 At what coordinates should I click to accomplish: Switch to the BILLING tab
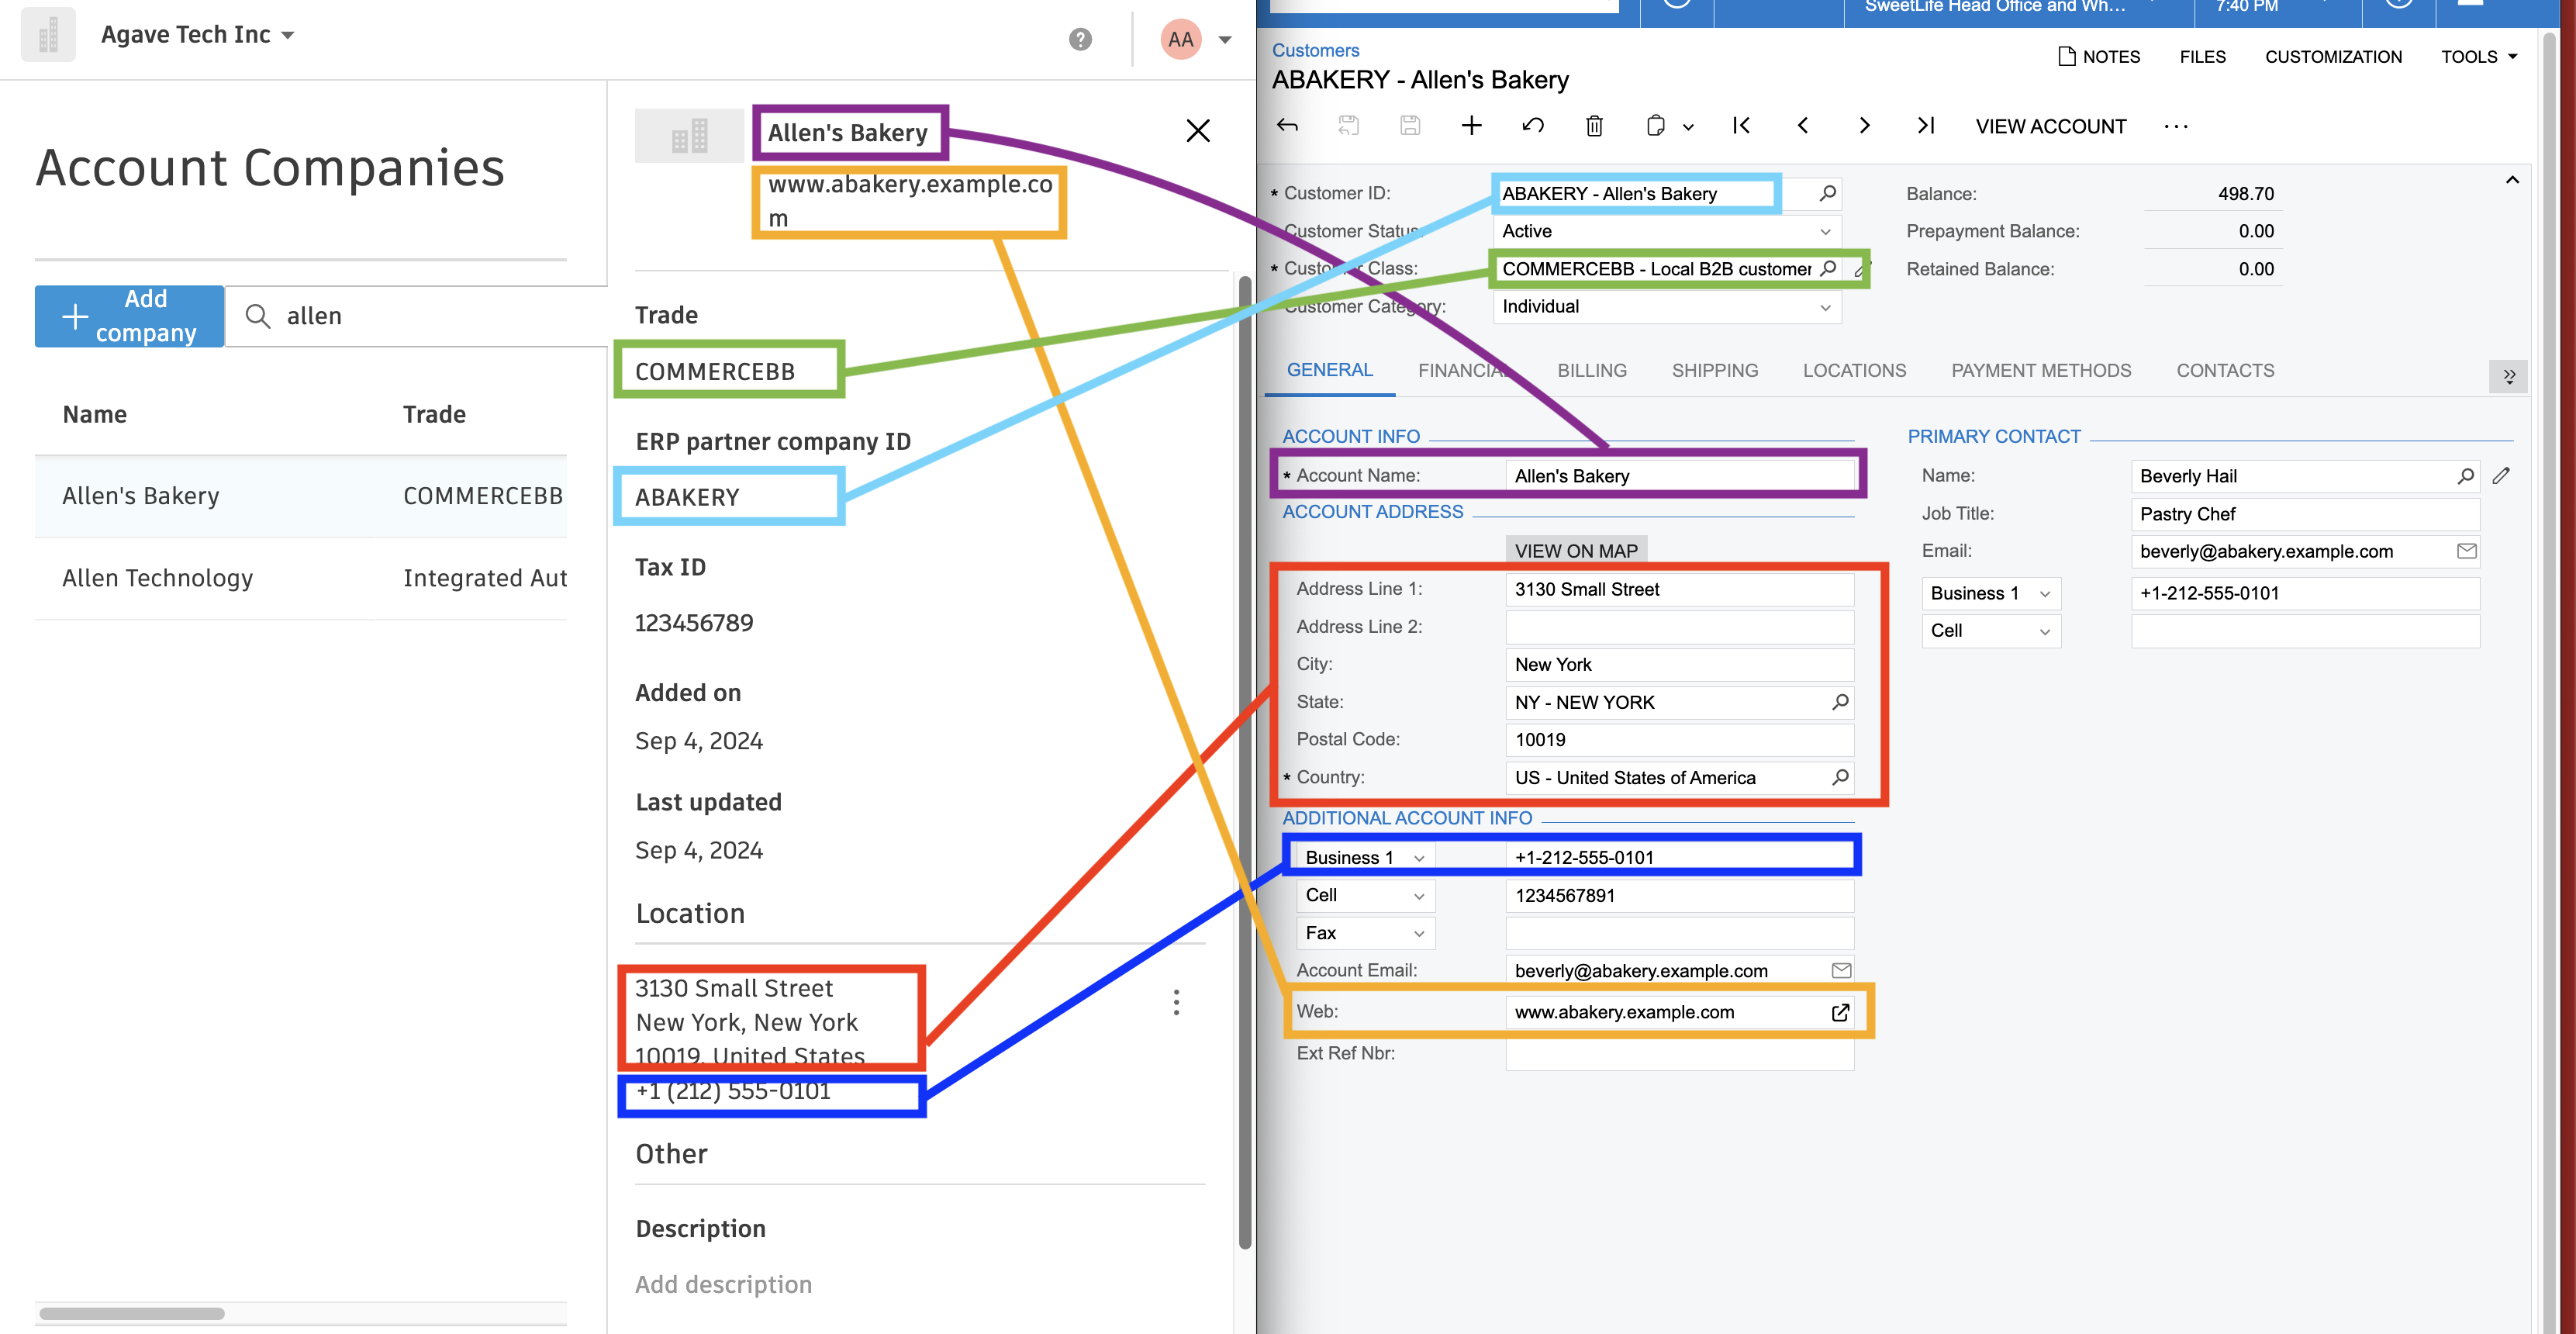1592,371
